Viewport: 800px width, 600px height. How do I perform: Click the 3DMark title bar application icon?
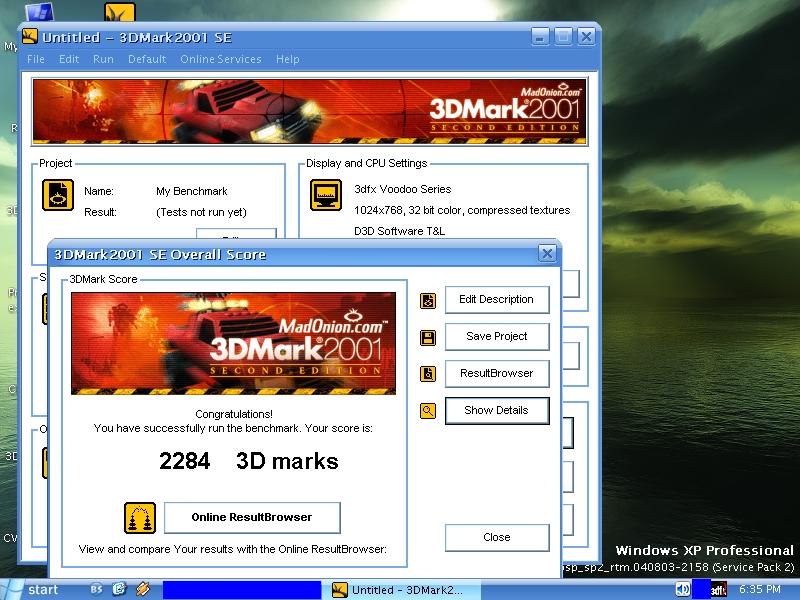30,36
